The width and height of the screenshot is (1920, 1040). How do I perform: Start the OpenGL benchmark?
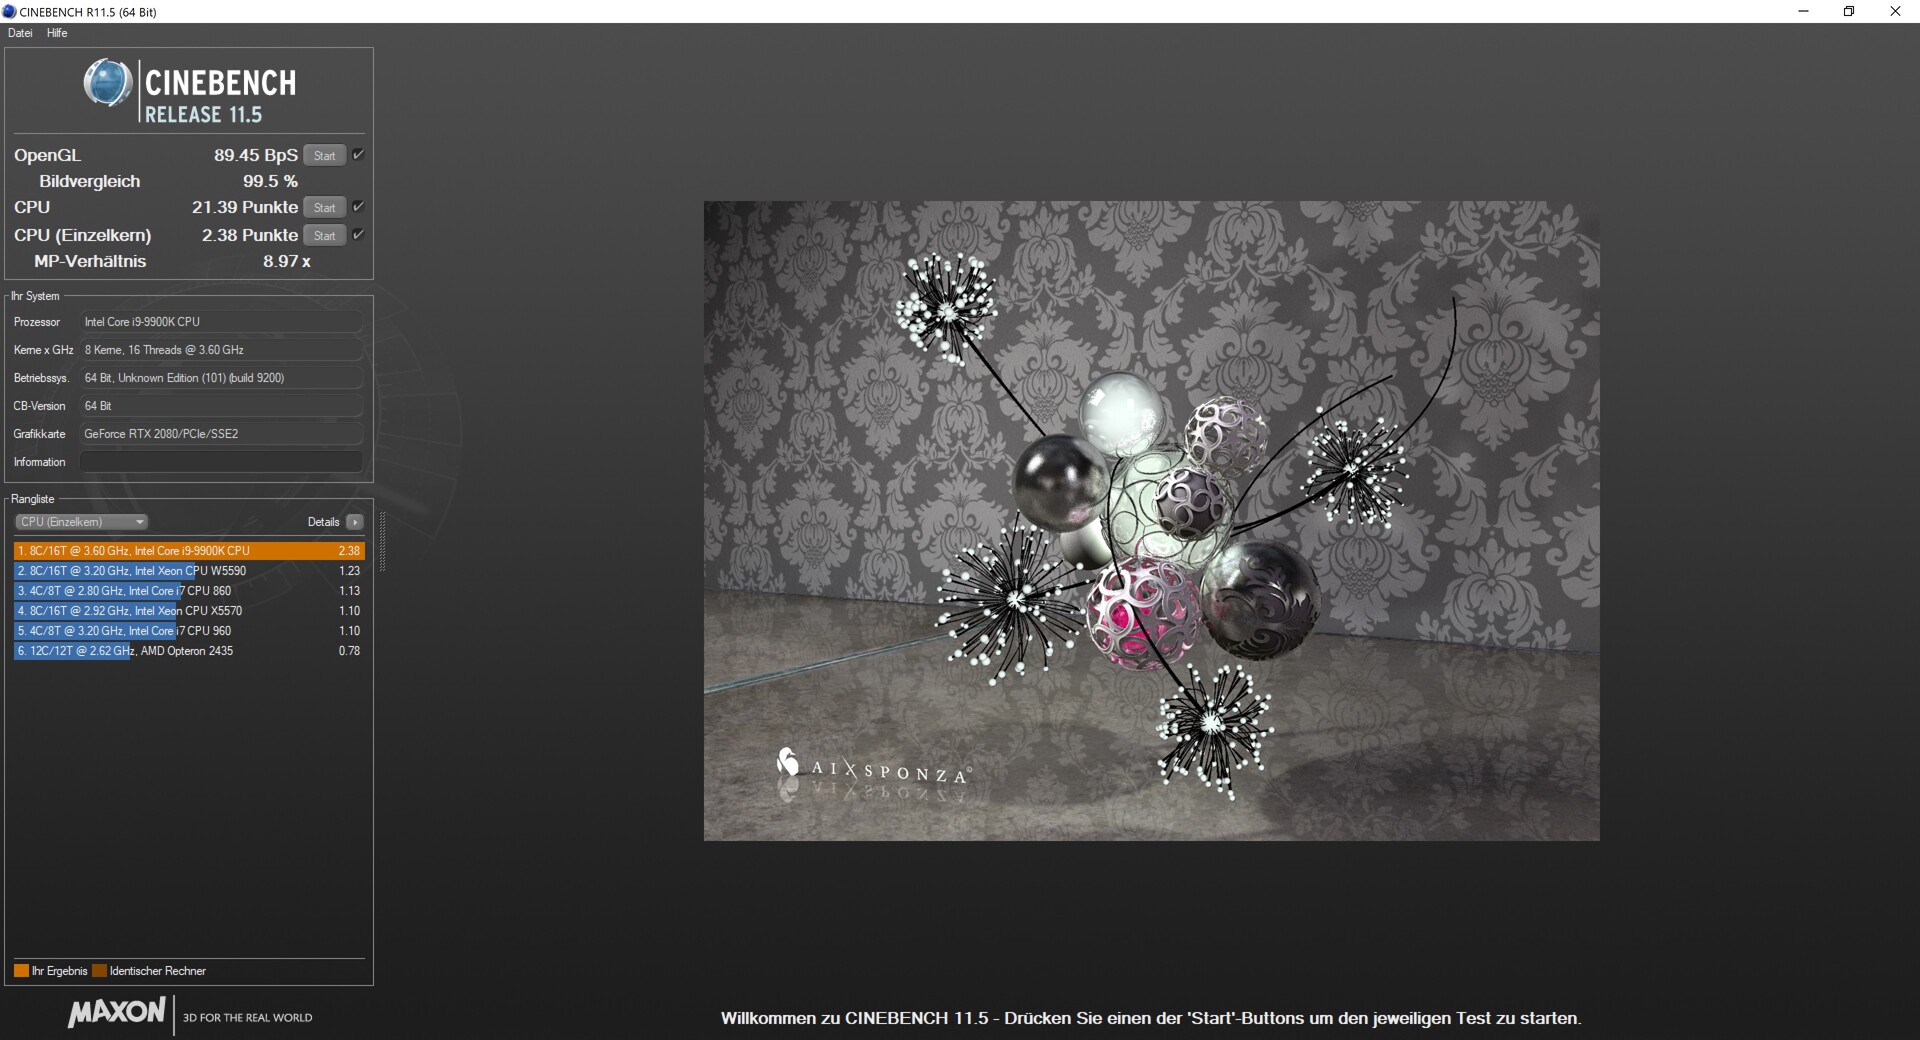pos(324,155)
